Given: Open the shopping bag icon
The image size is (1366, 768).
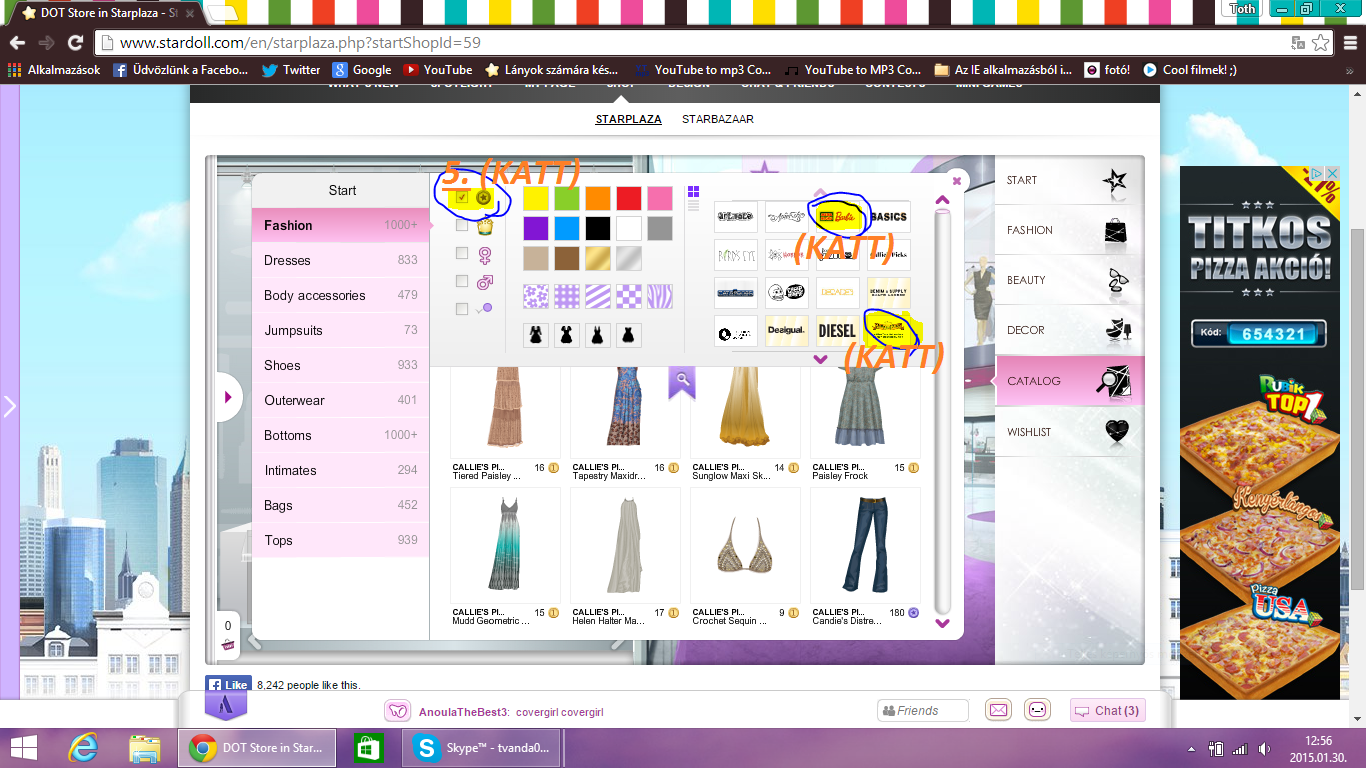Looking at the screenshot, I should pos(228,644).
